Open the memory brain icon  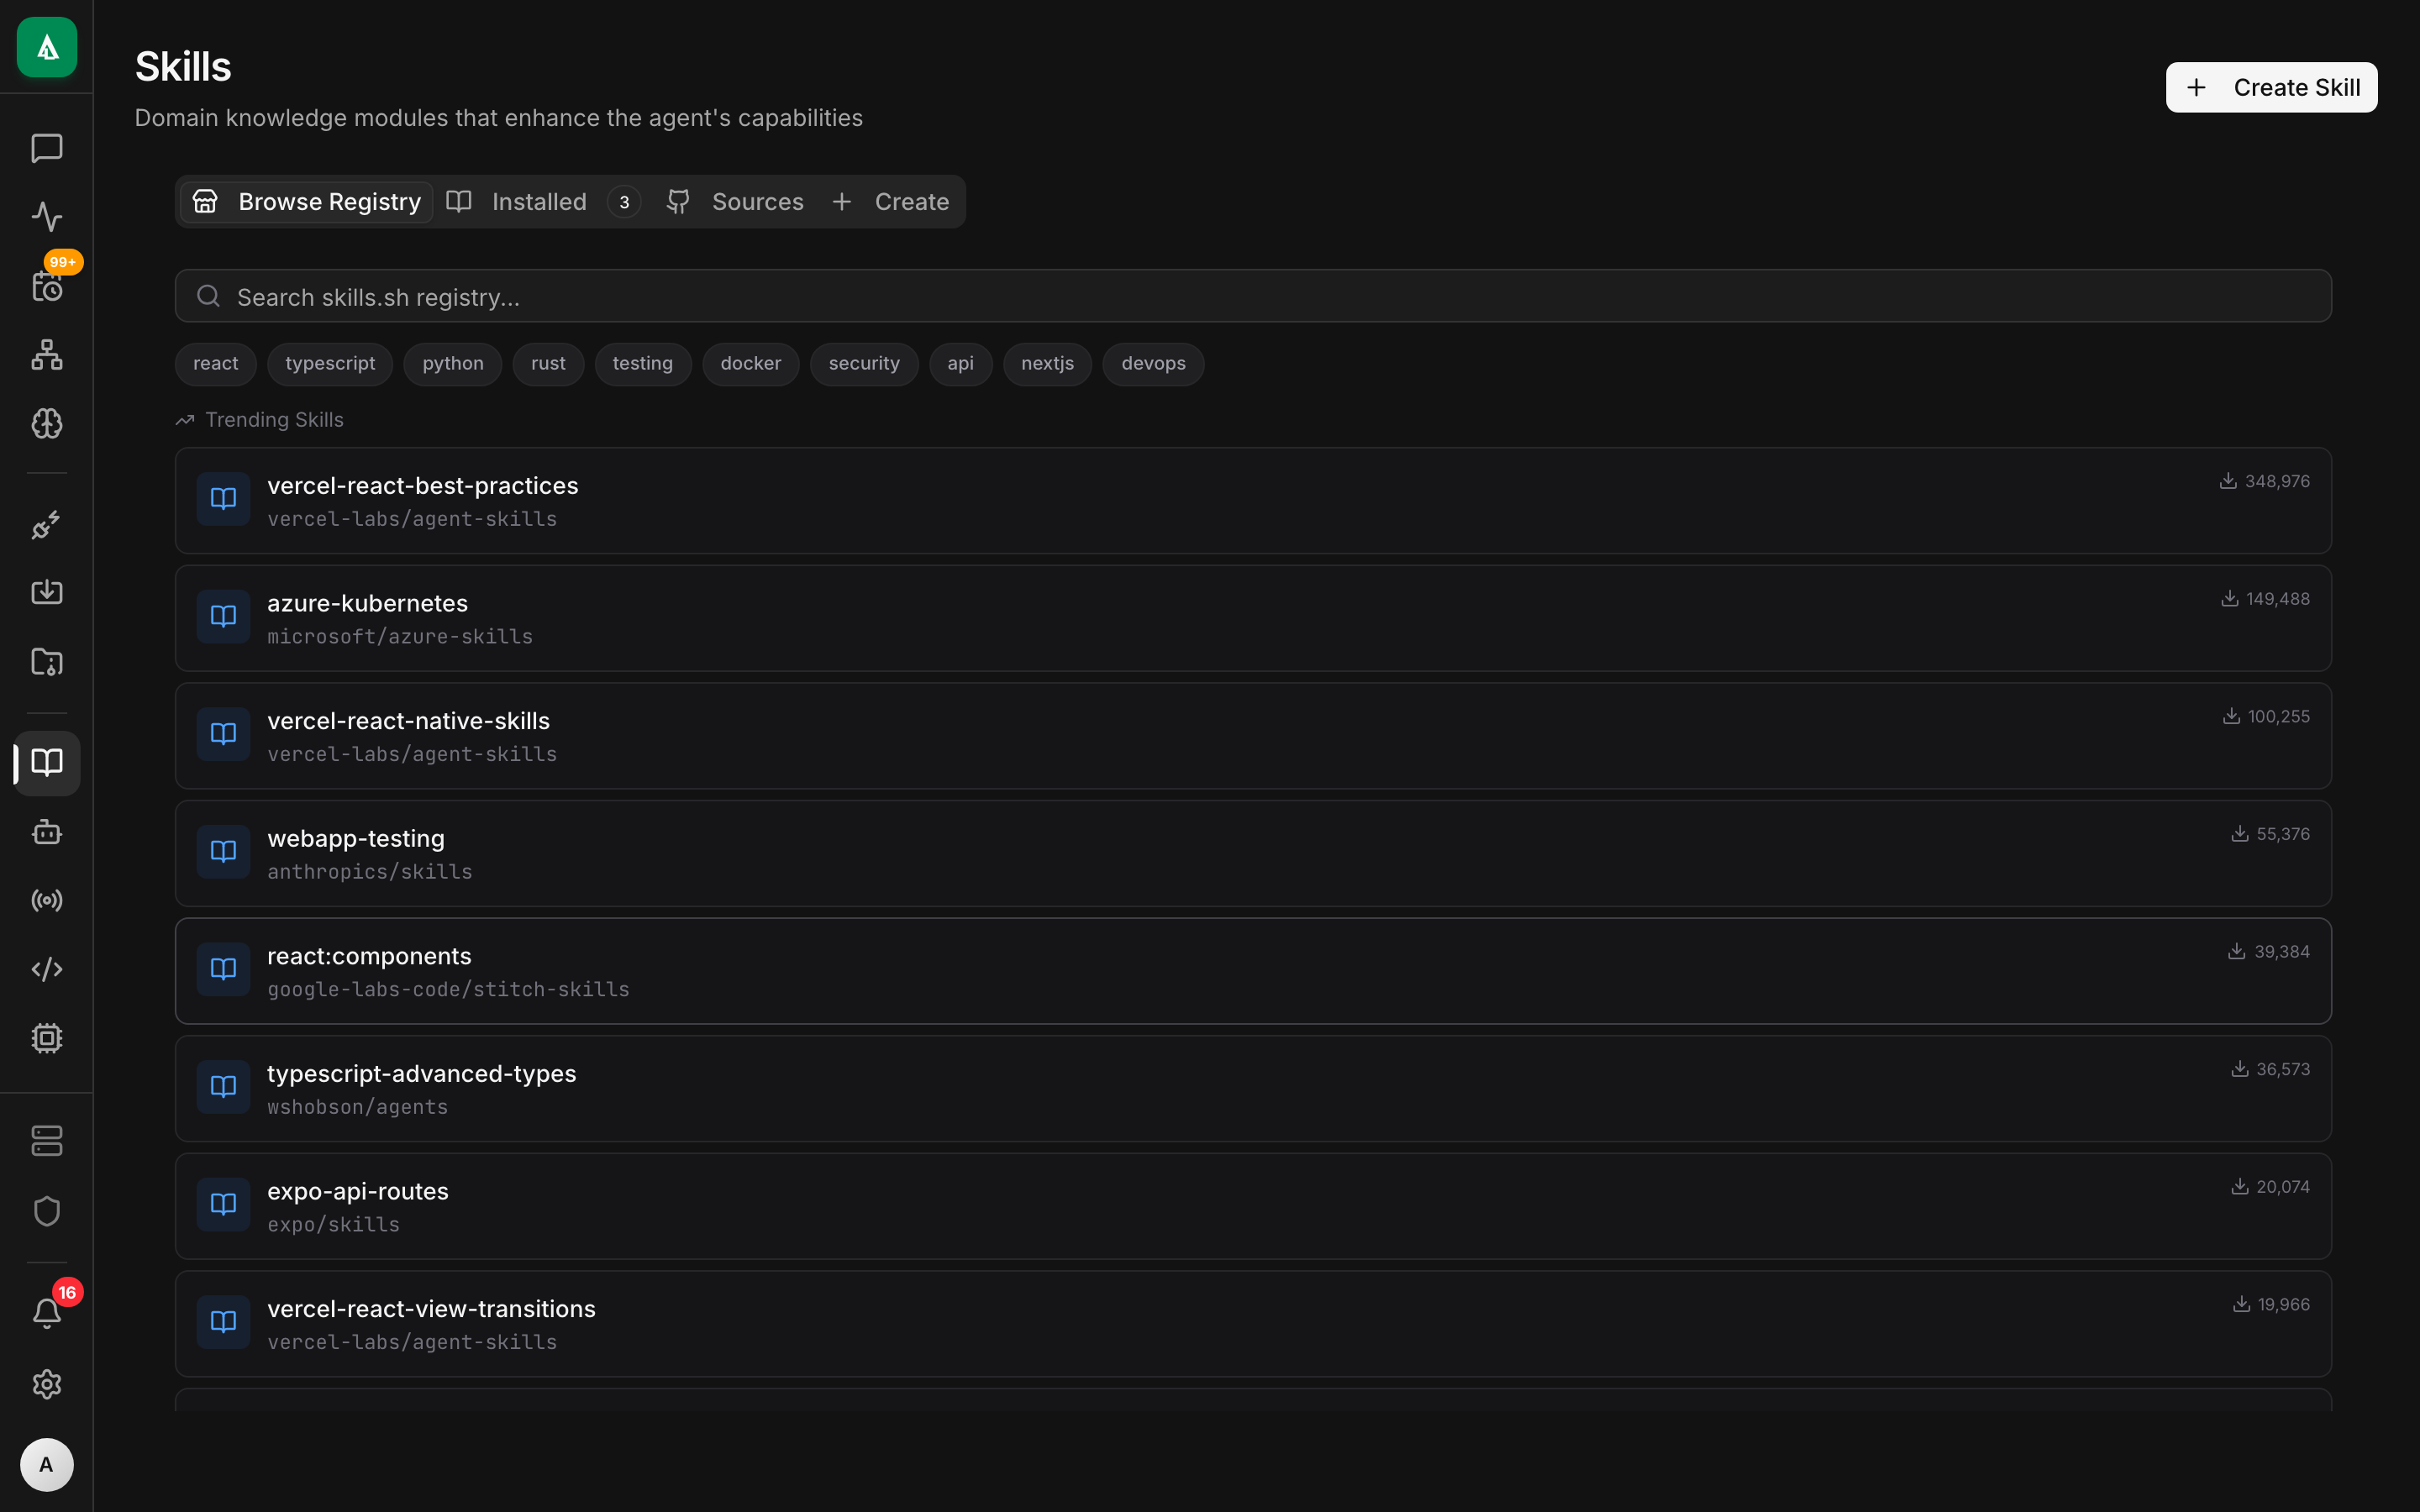coord(46,423)
